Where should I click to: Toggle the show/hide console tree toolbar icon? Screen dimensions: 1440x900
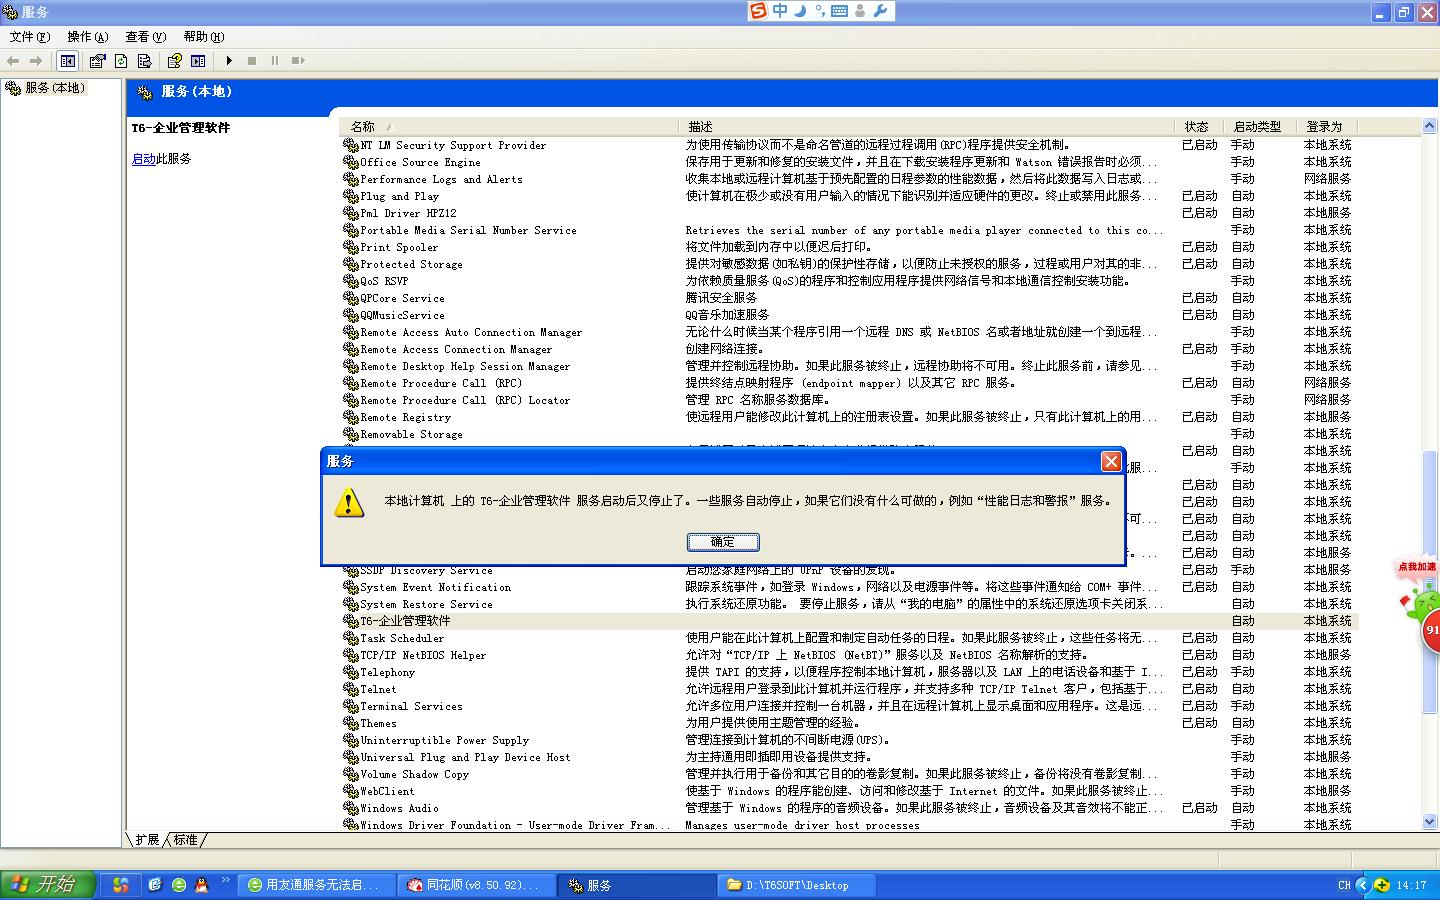click(67, 61)
